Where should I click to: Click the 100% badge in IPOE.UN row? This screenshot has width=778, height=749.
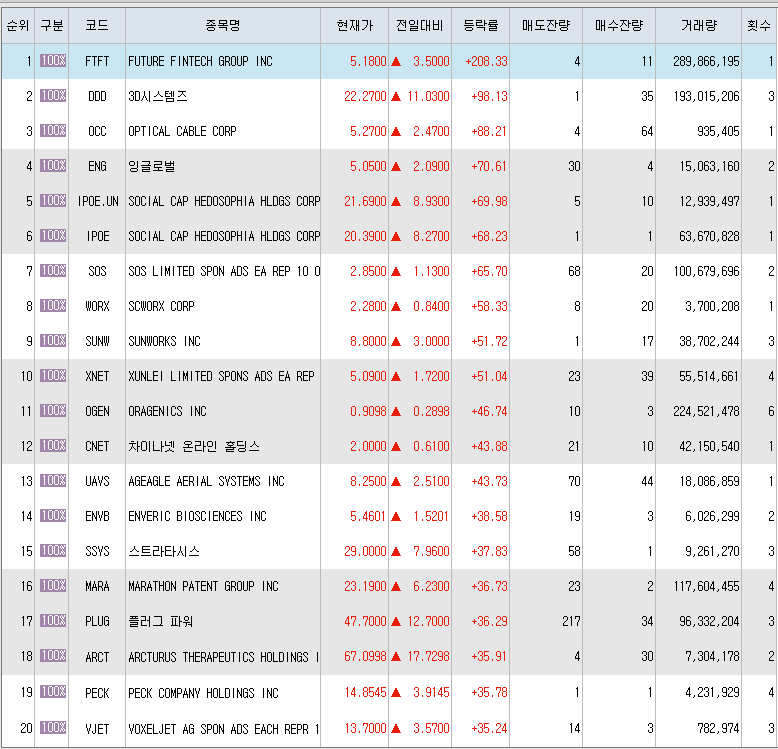[53, 200]
